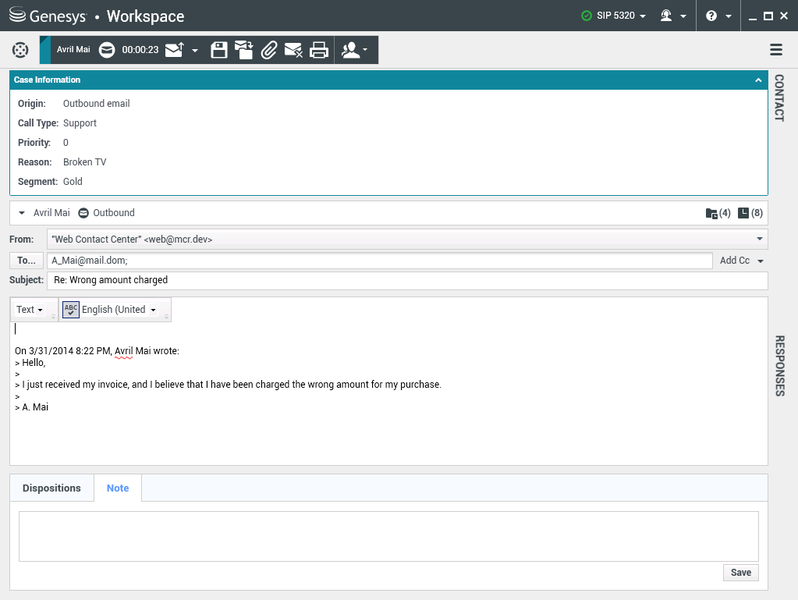This screenshot has height=600, width=798.
Task: Click the note text box
Action: click(388, 536)
